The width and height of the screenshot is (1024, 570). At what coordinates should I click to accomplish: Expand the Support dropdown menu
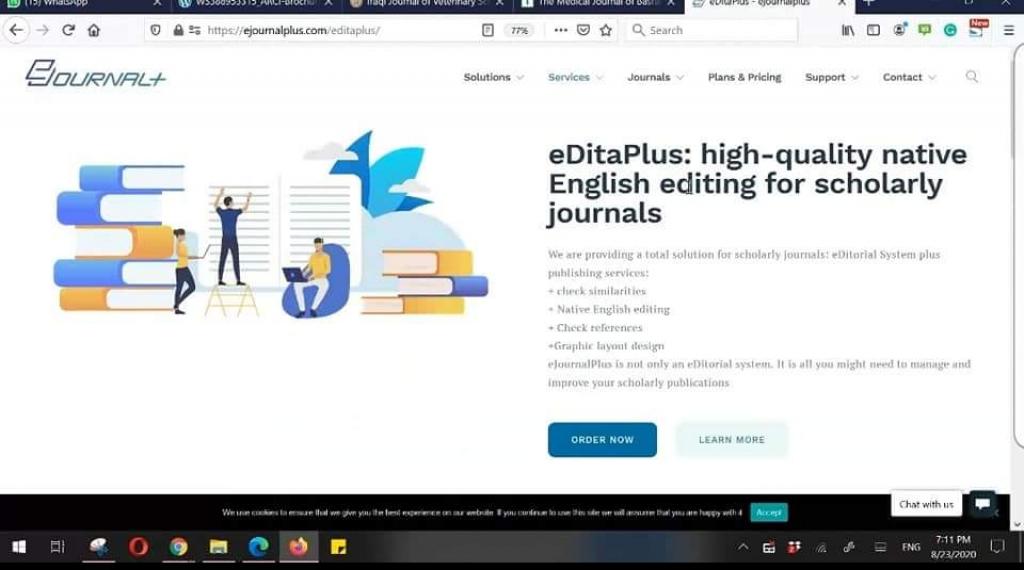(x=831, y=77)
